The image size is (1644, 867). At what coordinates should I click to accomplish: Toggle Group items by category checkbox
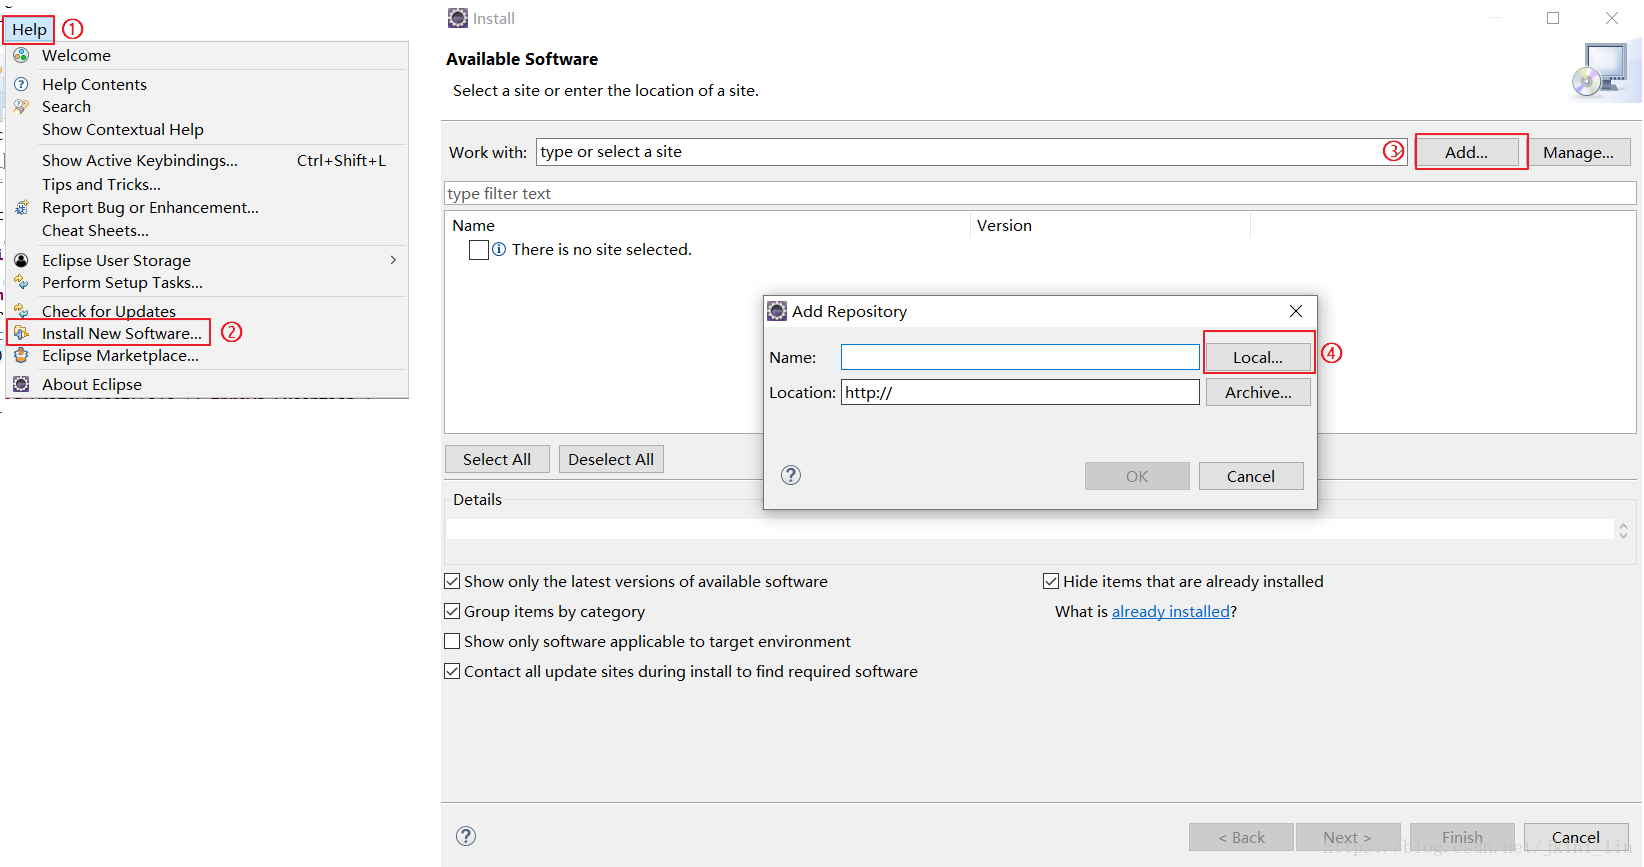click(452, 611)
